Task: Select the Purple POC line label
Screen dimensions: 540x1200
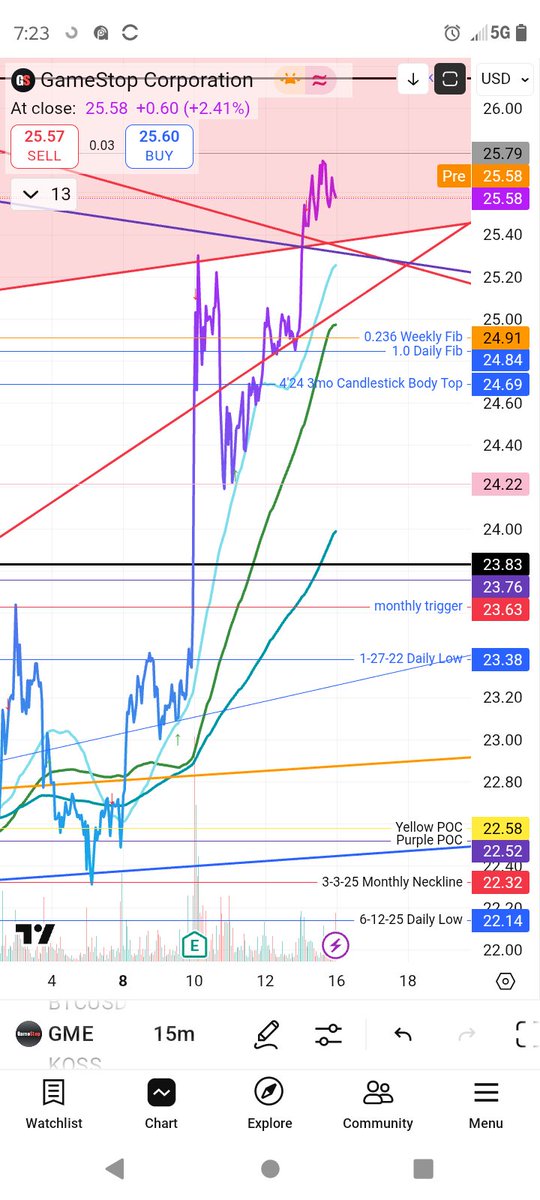Action: click(x=430, y=840)
